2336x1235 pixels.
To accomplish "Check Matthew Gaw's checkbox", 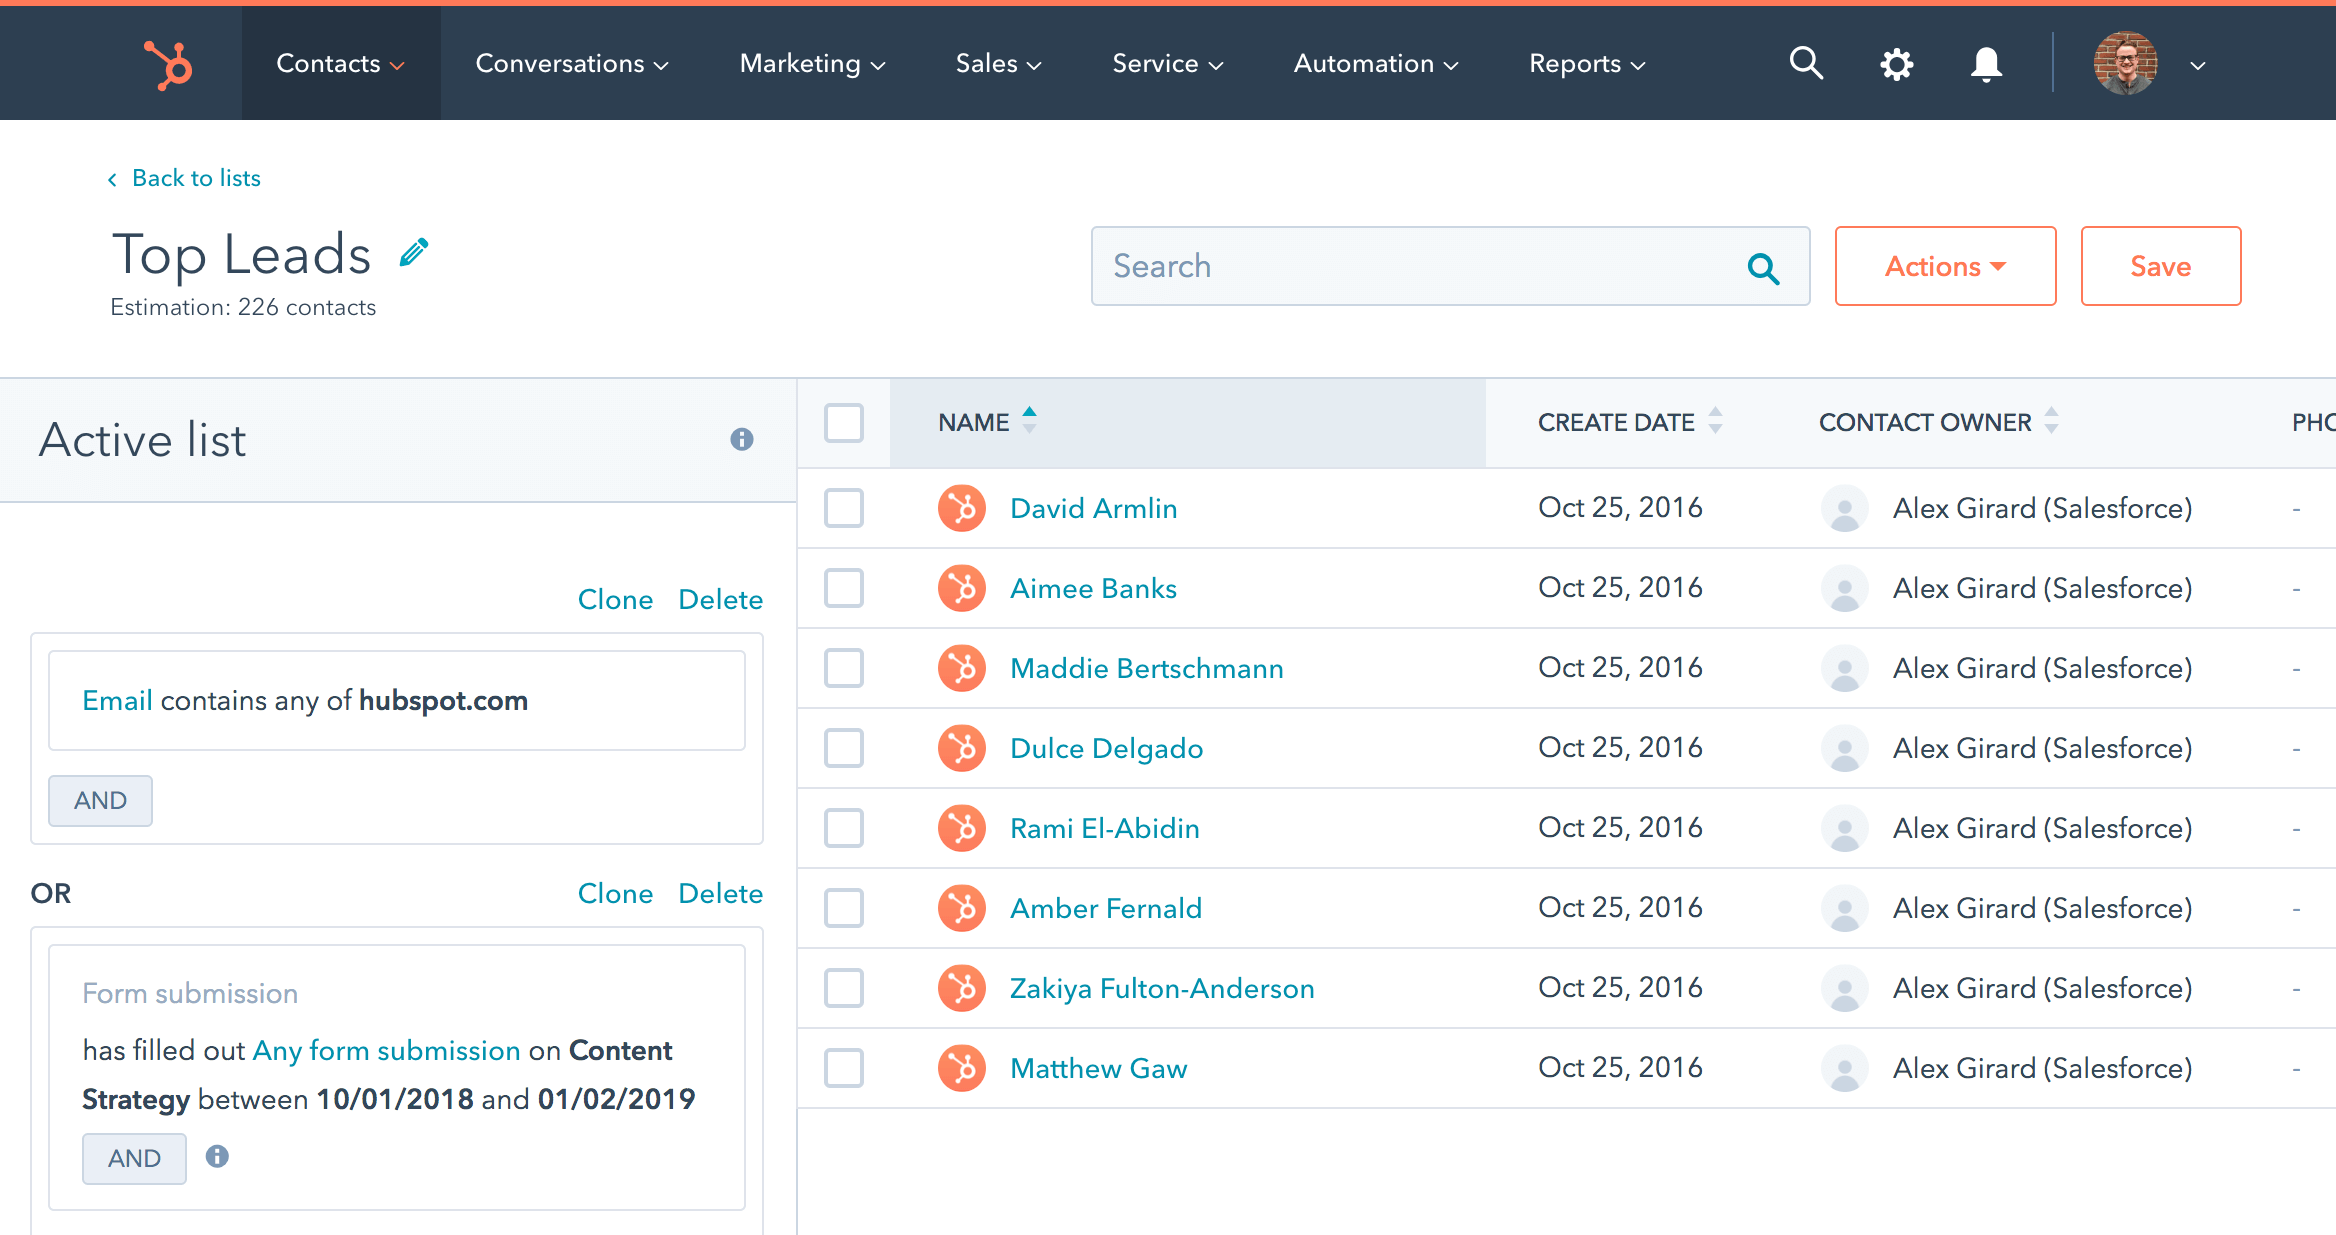I will coord(844,1068).
